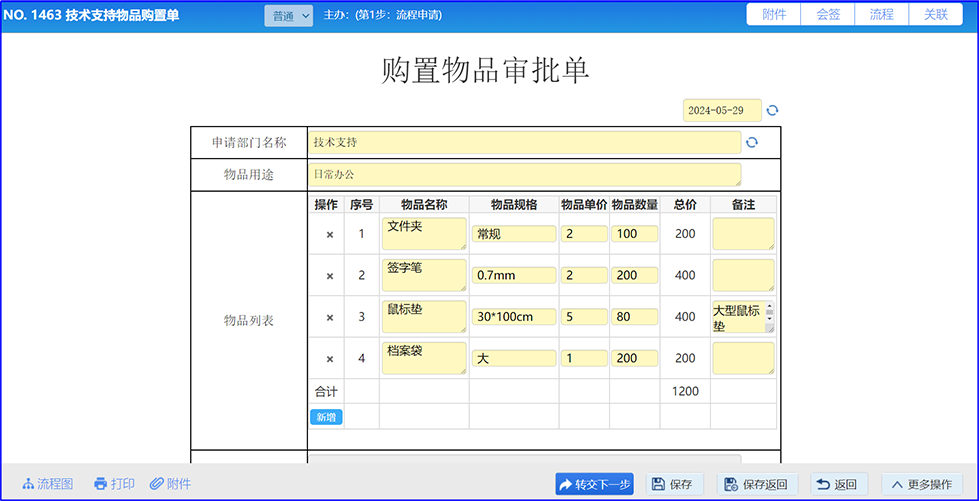Delete the 档案袋 row with ×

[330, 359]
